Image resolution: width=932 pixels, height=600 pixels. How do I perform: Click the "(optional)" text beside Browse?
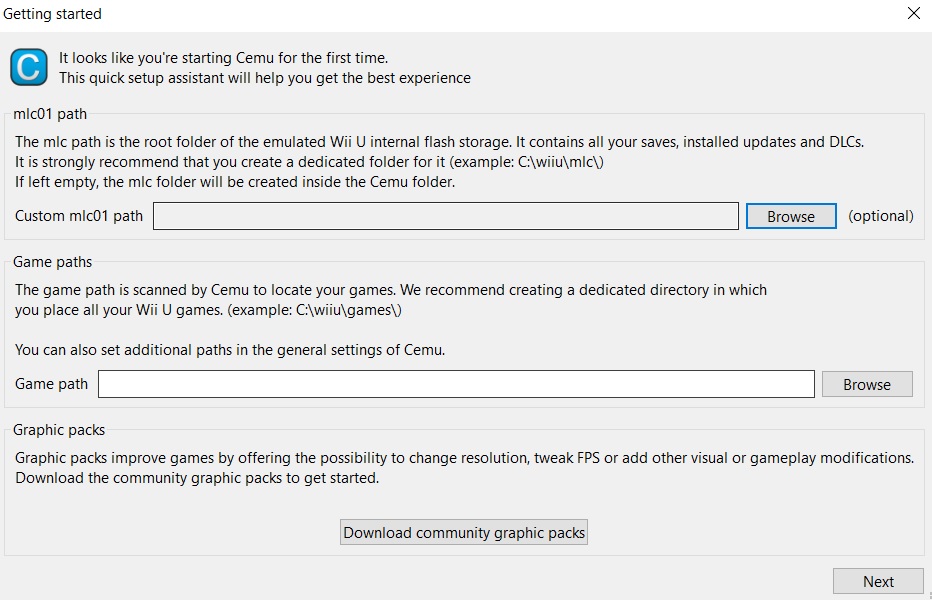point(880,216)
